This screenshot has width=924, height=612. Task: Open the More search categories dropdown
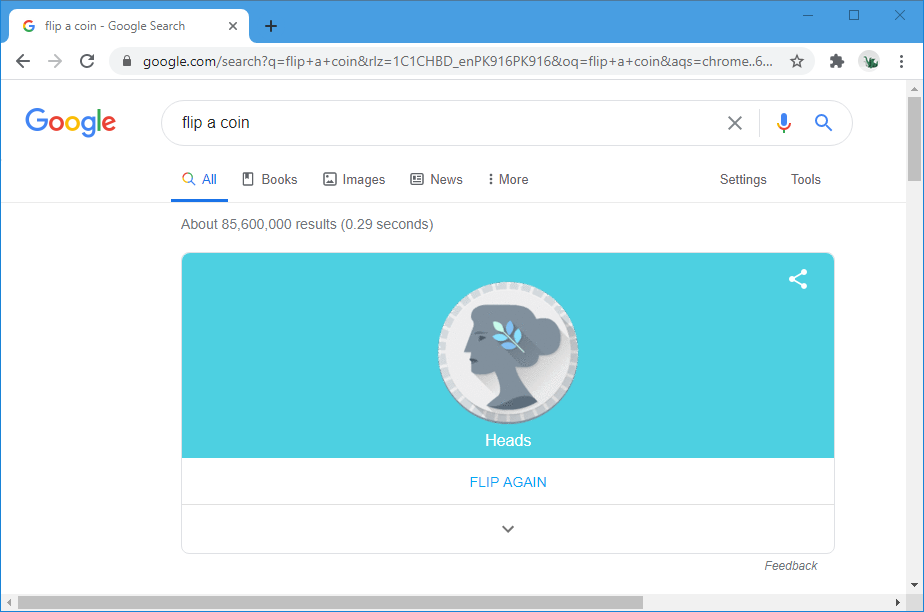[x=508, y=180]
